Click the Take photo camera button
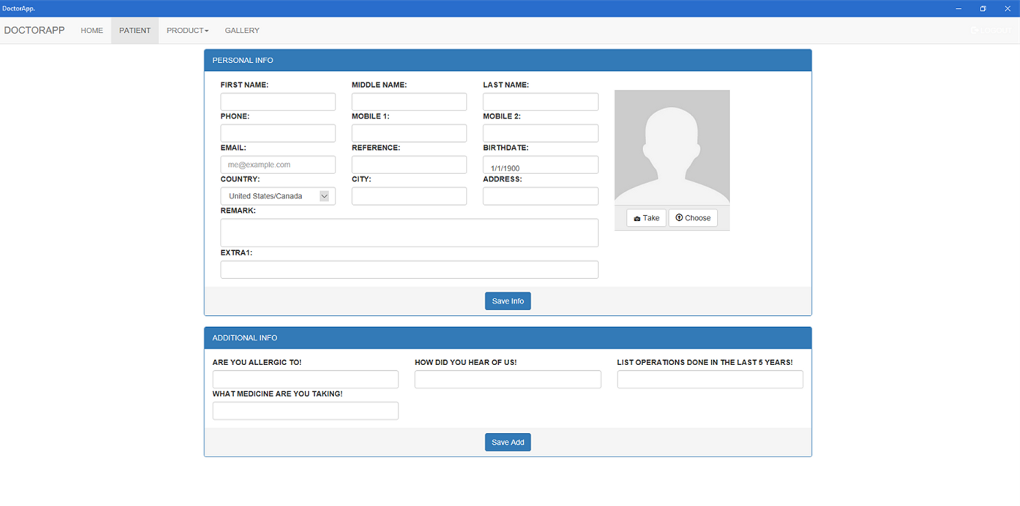Screen dimensions: 1020x506 (x=646, y=218)
